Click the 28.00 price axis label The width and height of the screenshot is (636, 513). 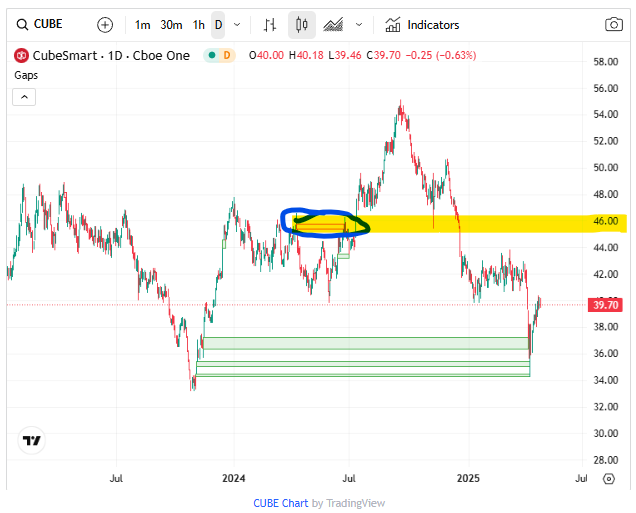click(606, 460)
